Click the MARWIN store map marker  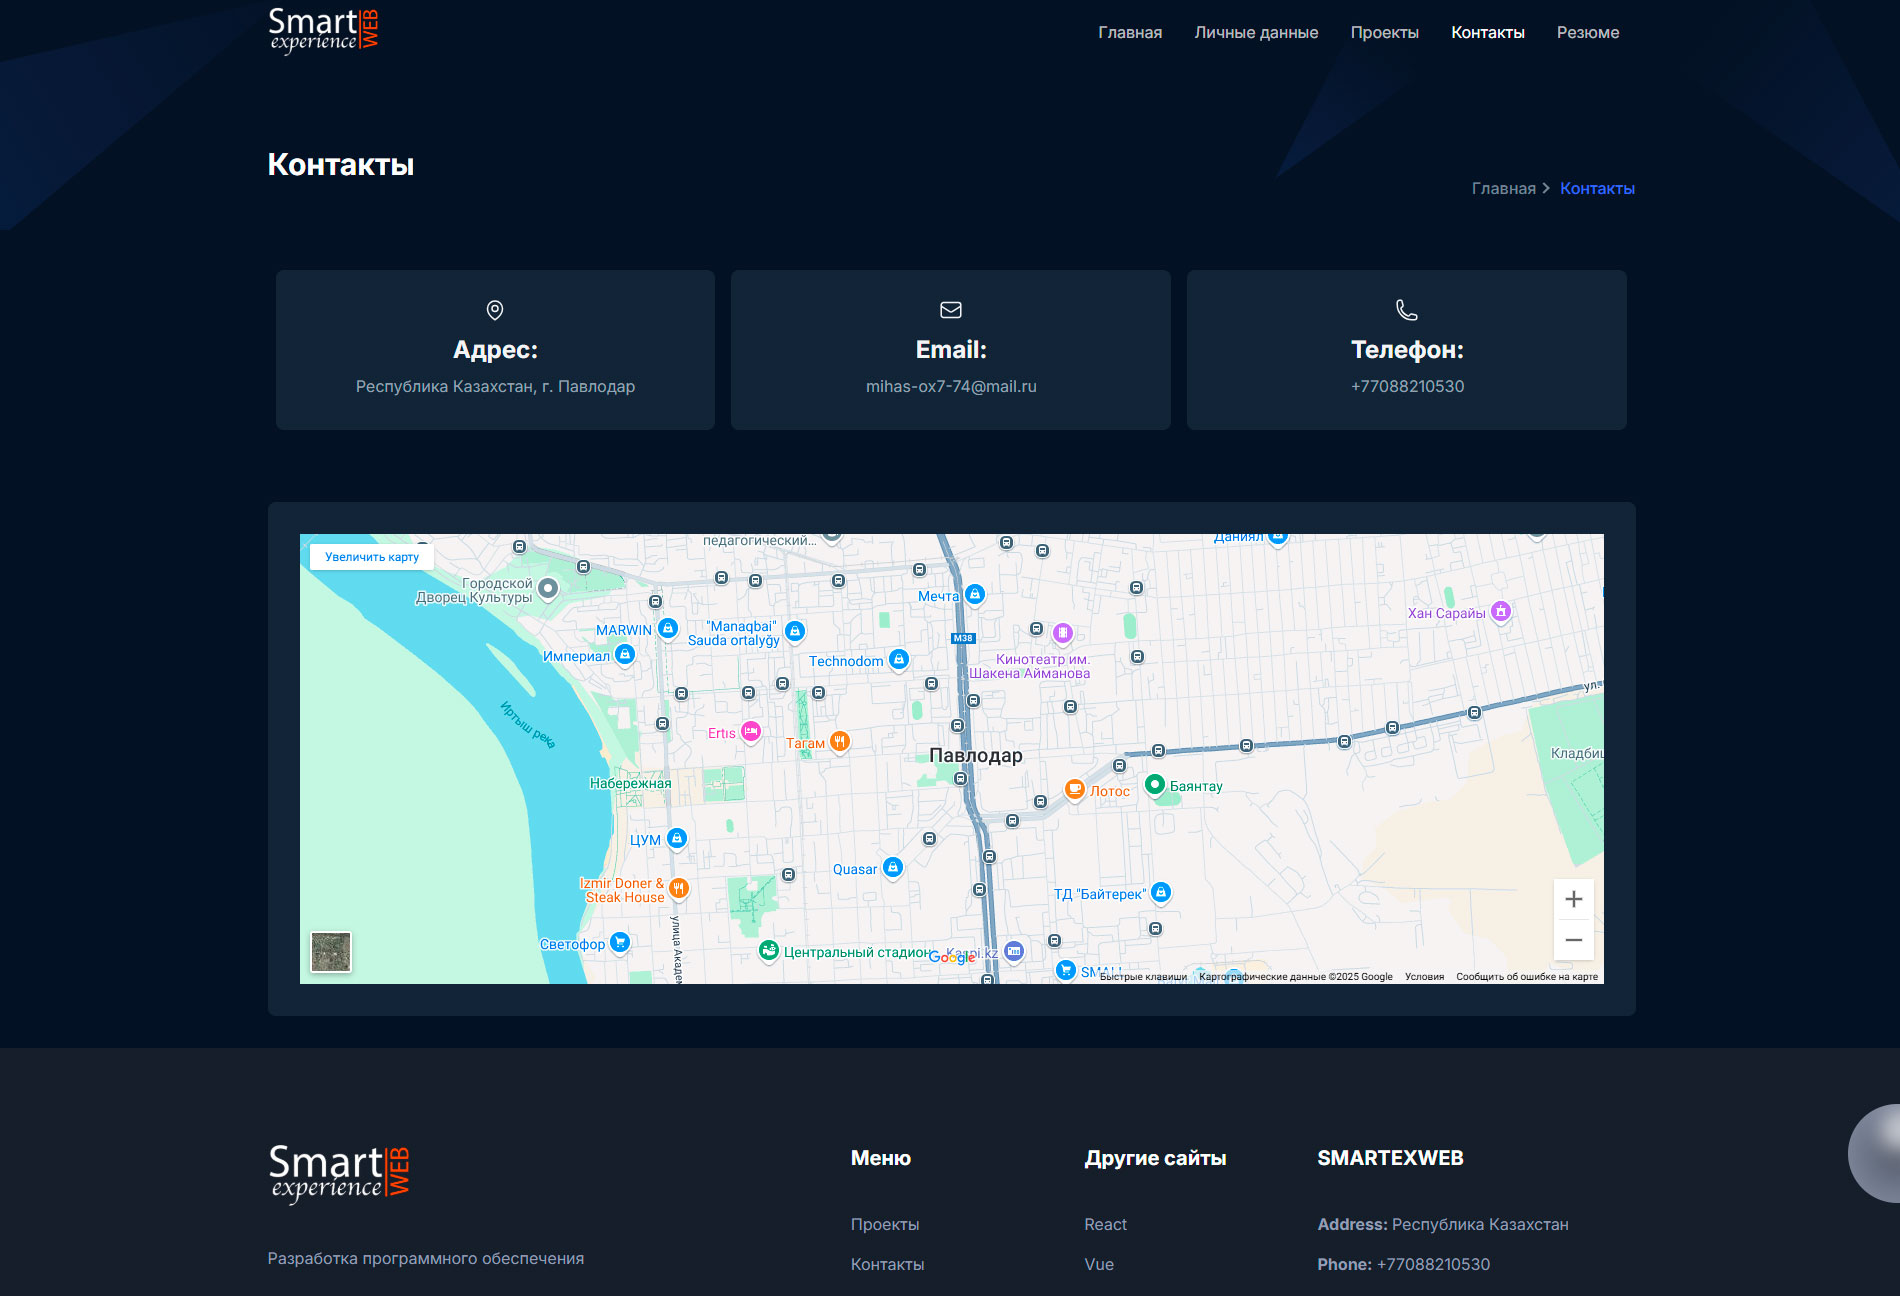point(668,628)
